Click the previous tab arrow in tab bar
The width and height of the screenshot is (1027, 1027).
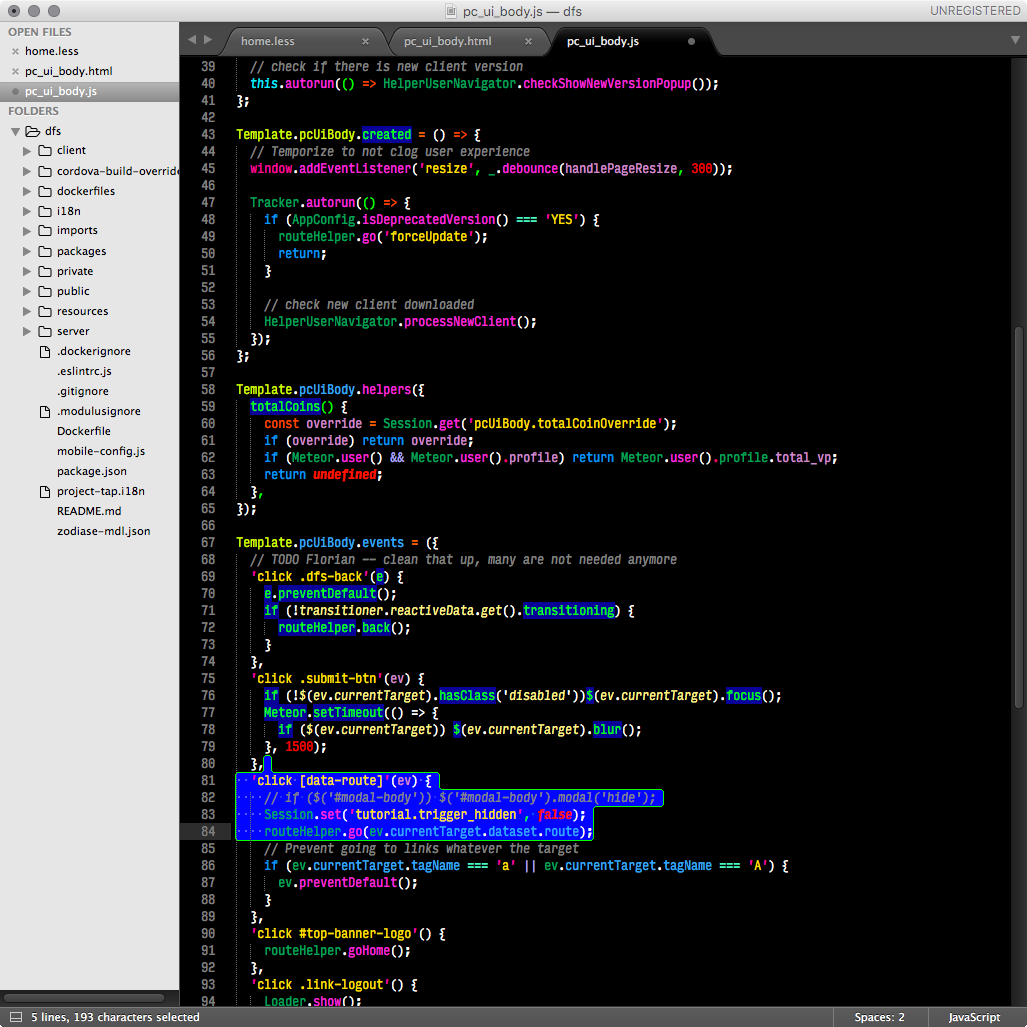tap(192, 40)
